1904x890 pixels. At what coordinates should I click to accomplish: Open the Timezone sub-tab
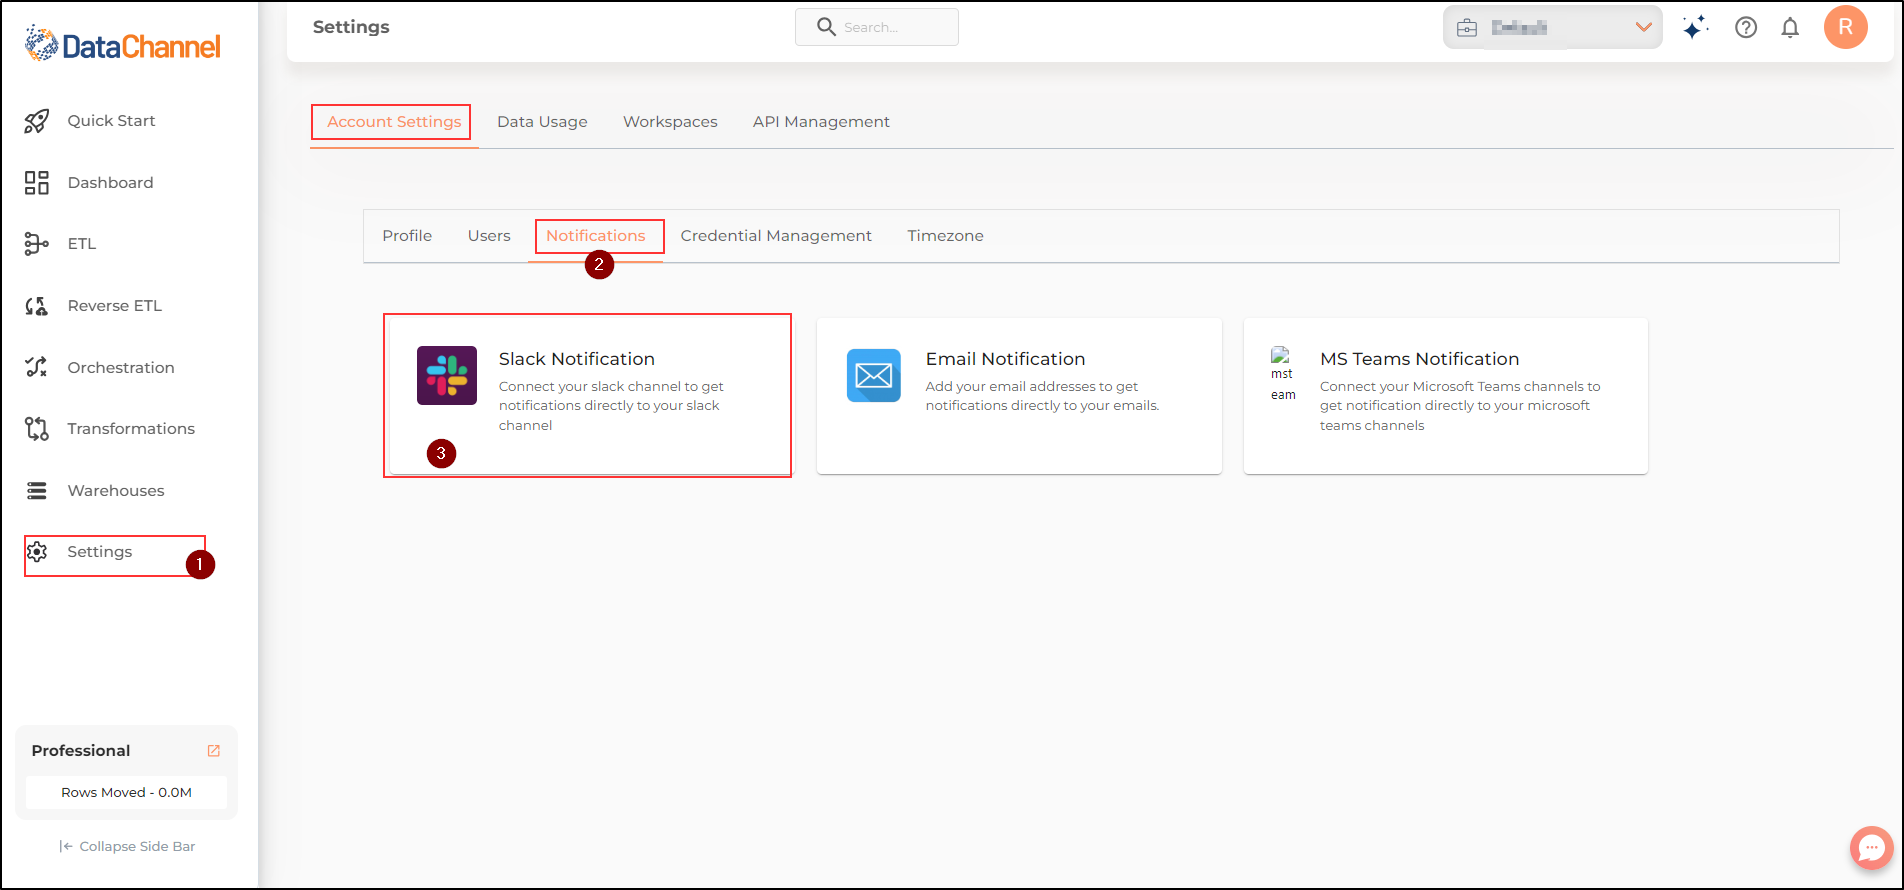[945, 236]
